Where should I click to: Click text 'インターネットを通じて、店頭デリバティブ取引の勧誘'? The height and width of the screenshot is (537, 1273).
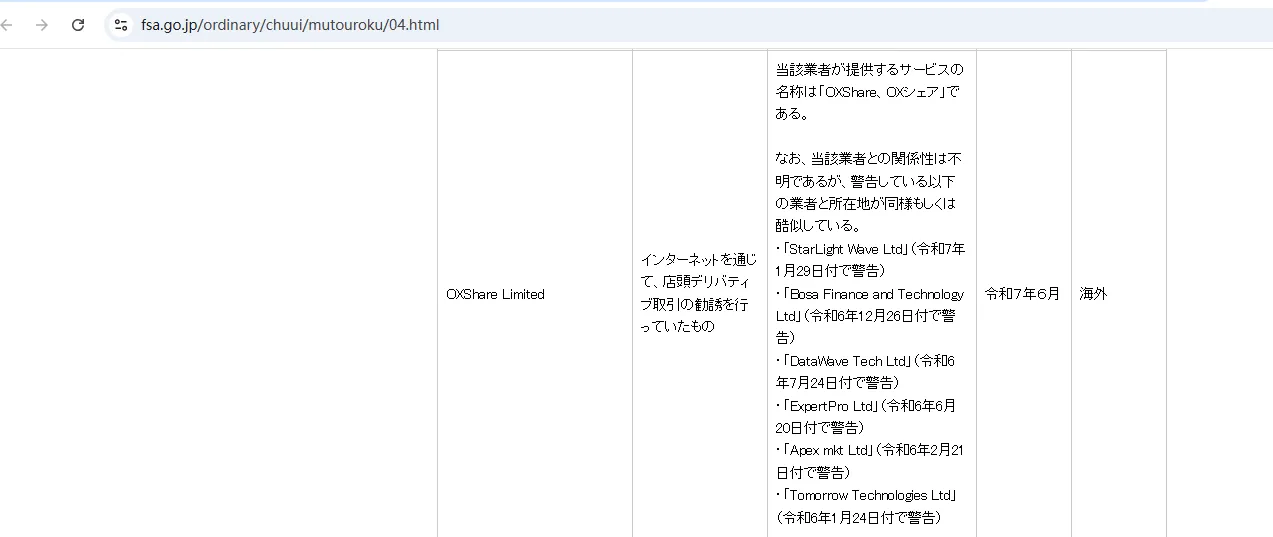tap(699, 293)
